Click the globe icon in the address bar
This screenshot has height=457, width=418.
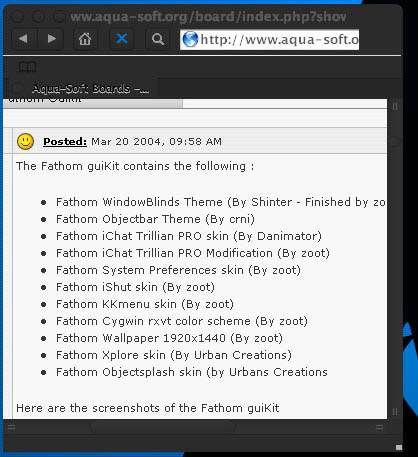click(190, 39)
